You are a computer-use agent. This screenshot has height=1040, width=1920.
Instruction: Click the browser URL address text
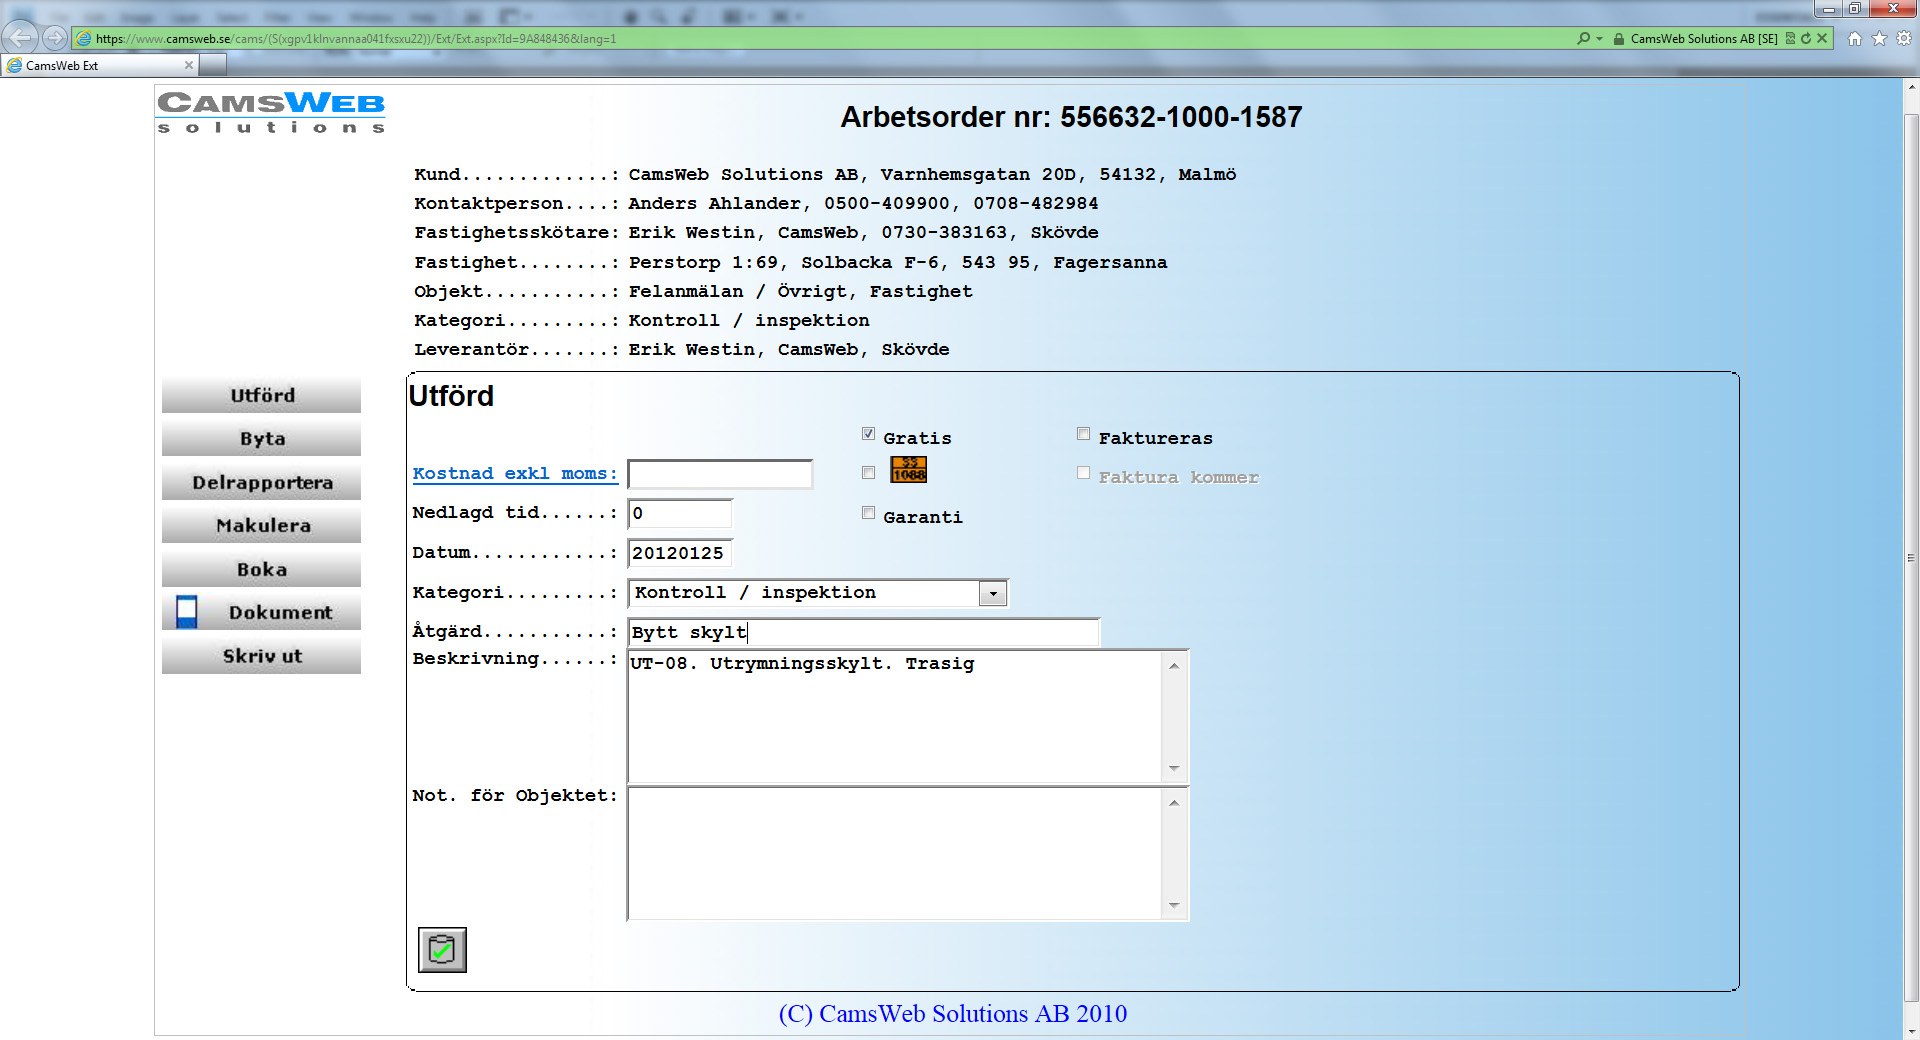point(356,39)
